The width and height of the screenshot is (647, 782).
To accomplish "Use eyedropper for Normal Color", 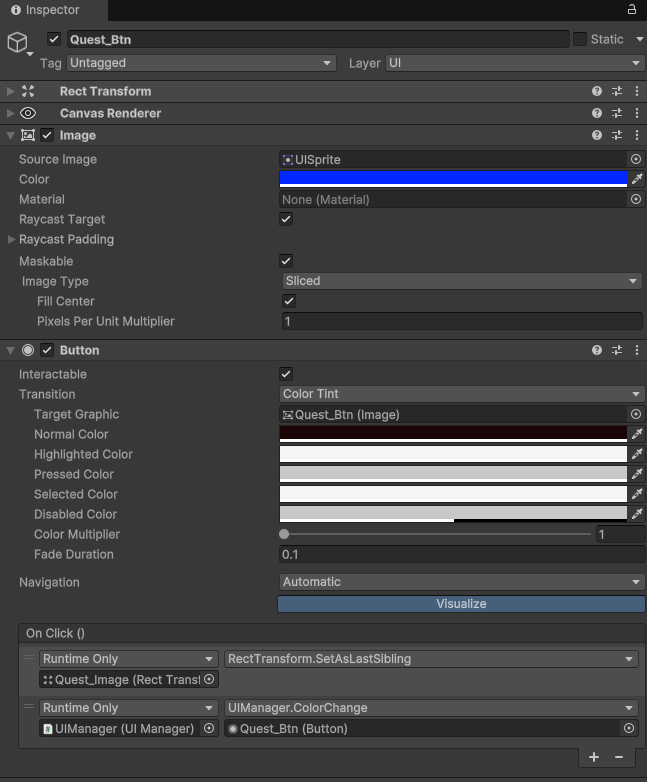I will click(x=637, y=434).
